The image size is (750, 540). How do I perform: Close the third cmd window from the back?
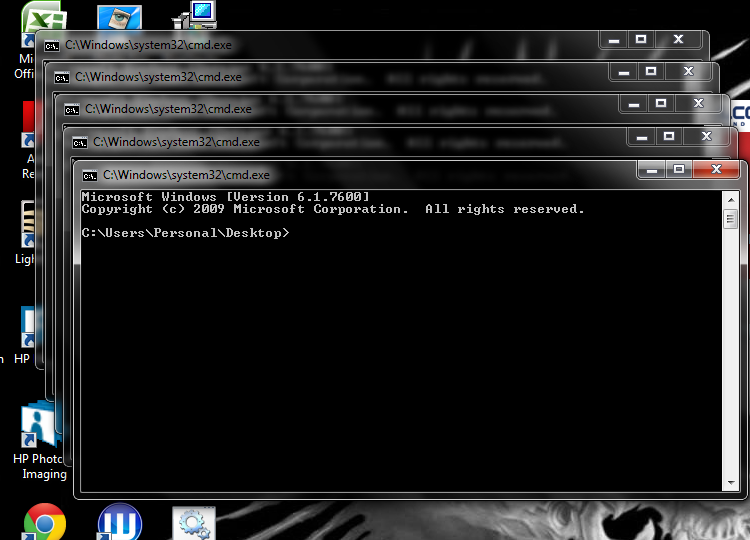click(x=698, y=103)
